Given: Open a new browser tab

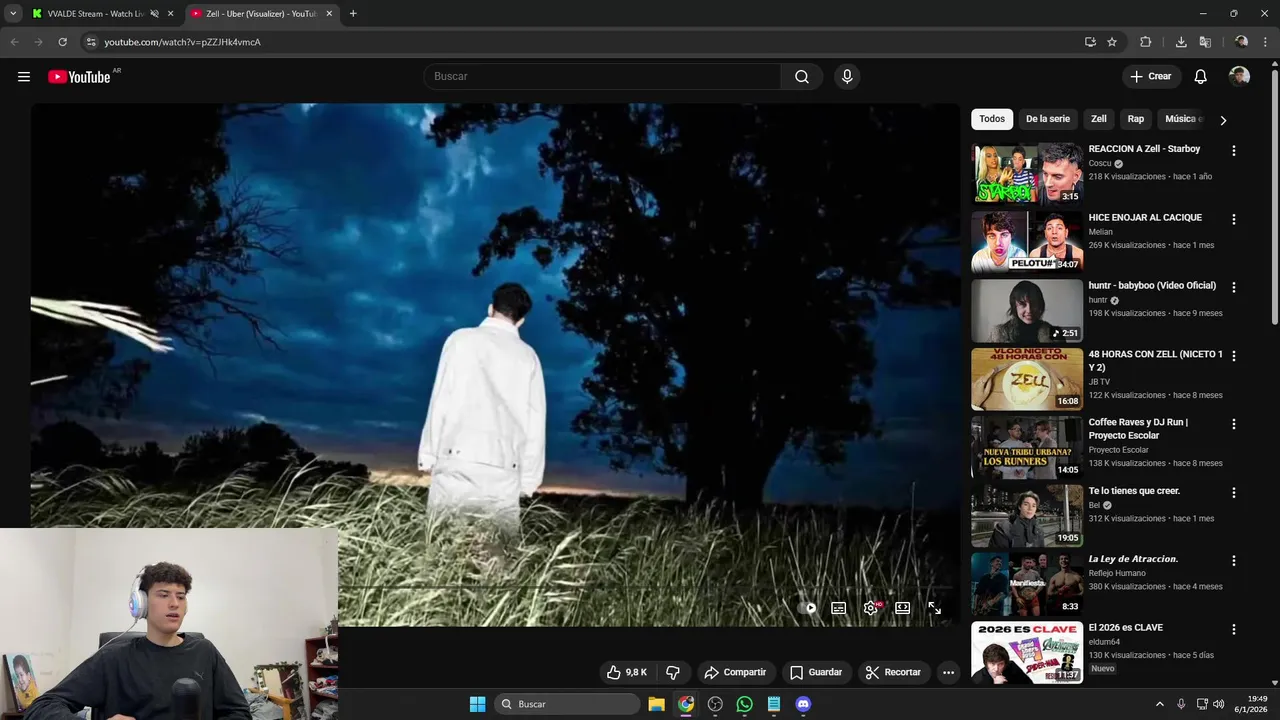Looking at the screenshot, I should 353,14.
